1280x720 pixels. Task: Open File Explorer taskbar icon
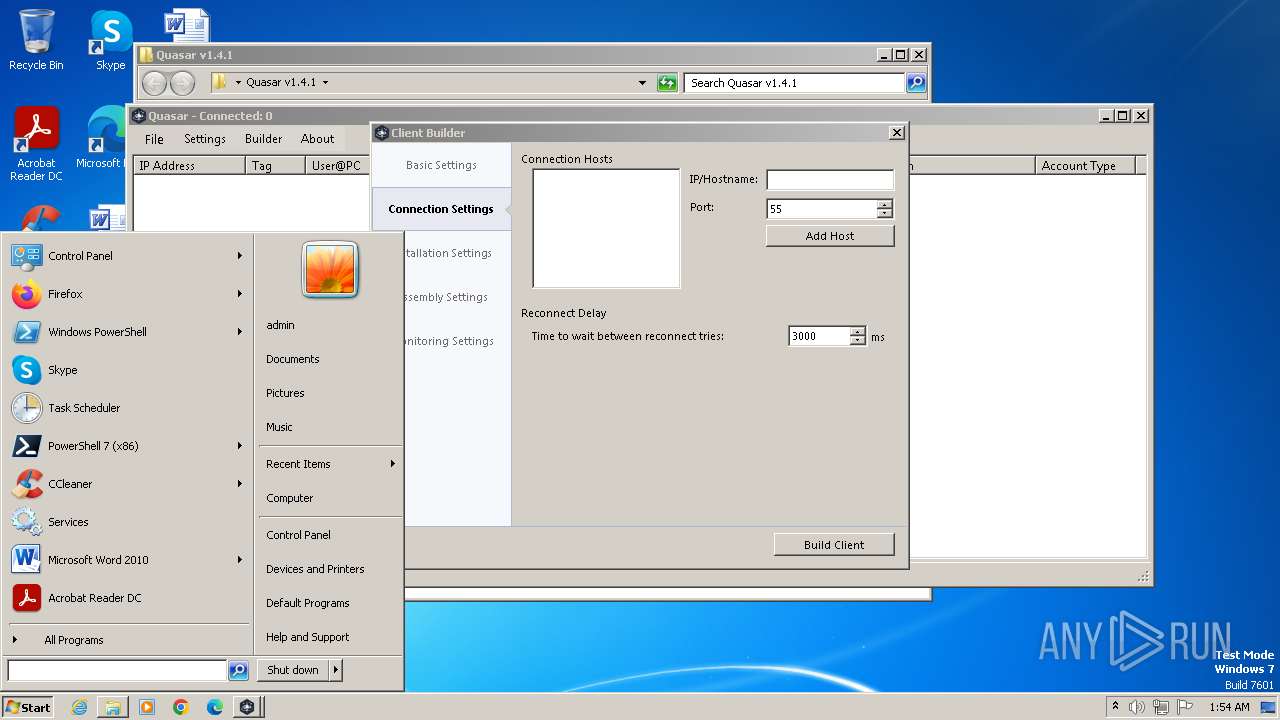(x=113, y=707)
